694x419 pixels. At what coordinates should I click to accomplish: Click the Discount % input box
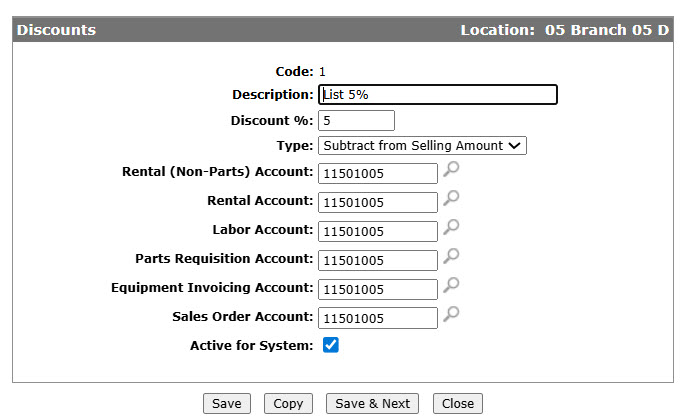click(356, 120)
